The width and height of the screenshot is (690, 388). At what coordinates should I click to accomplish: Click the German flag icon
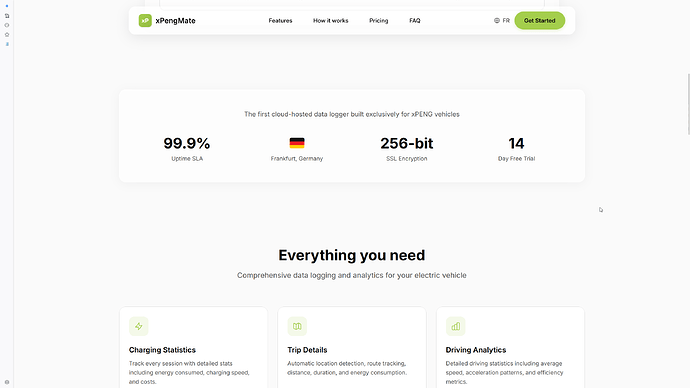click(297, 143)
